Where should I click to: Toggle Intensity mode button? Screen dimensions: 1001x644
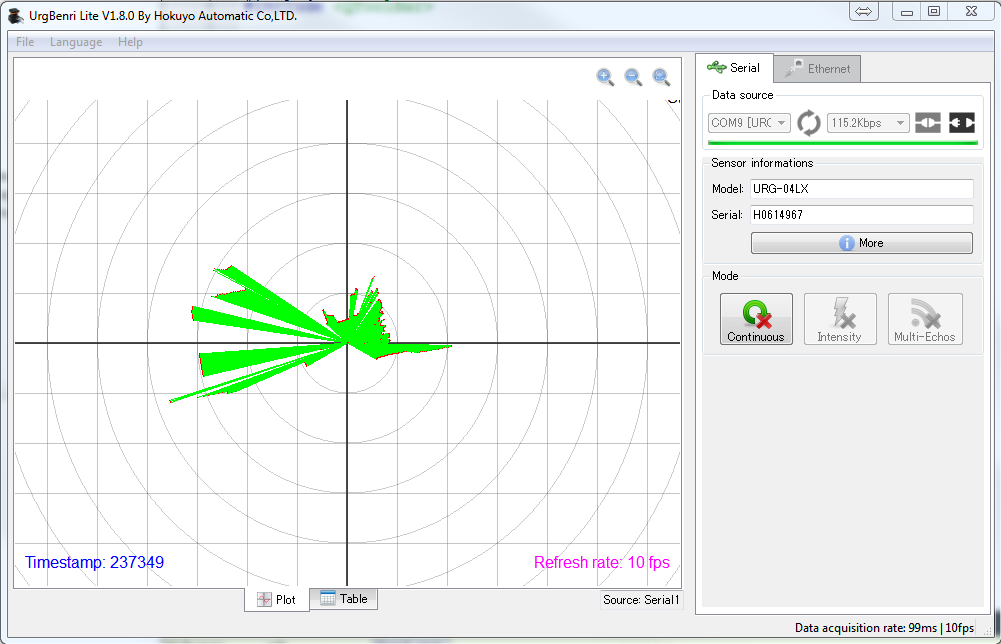tap(840, 319)
